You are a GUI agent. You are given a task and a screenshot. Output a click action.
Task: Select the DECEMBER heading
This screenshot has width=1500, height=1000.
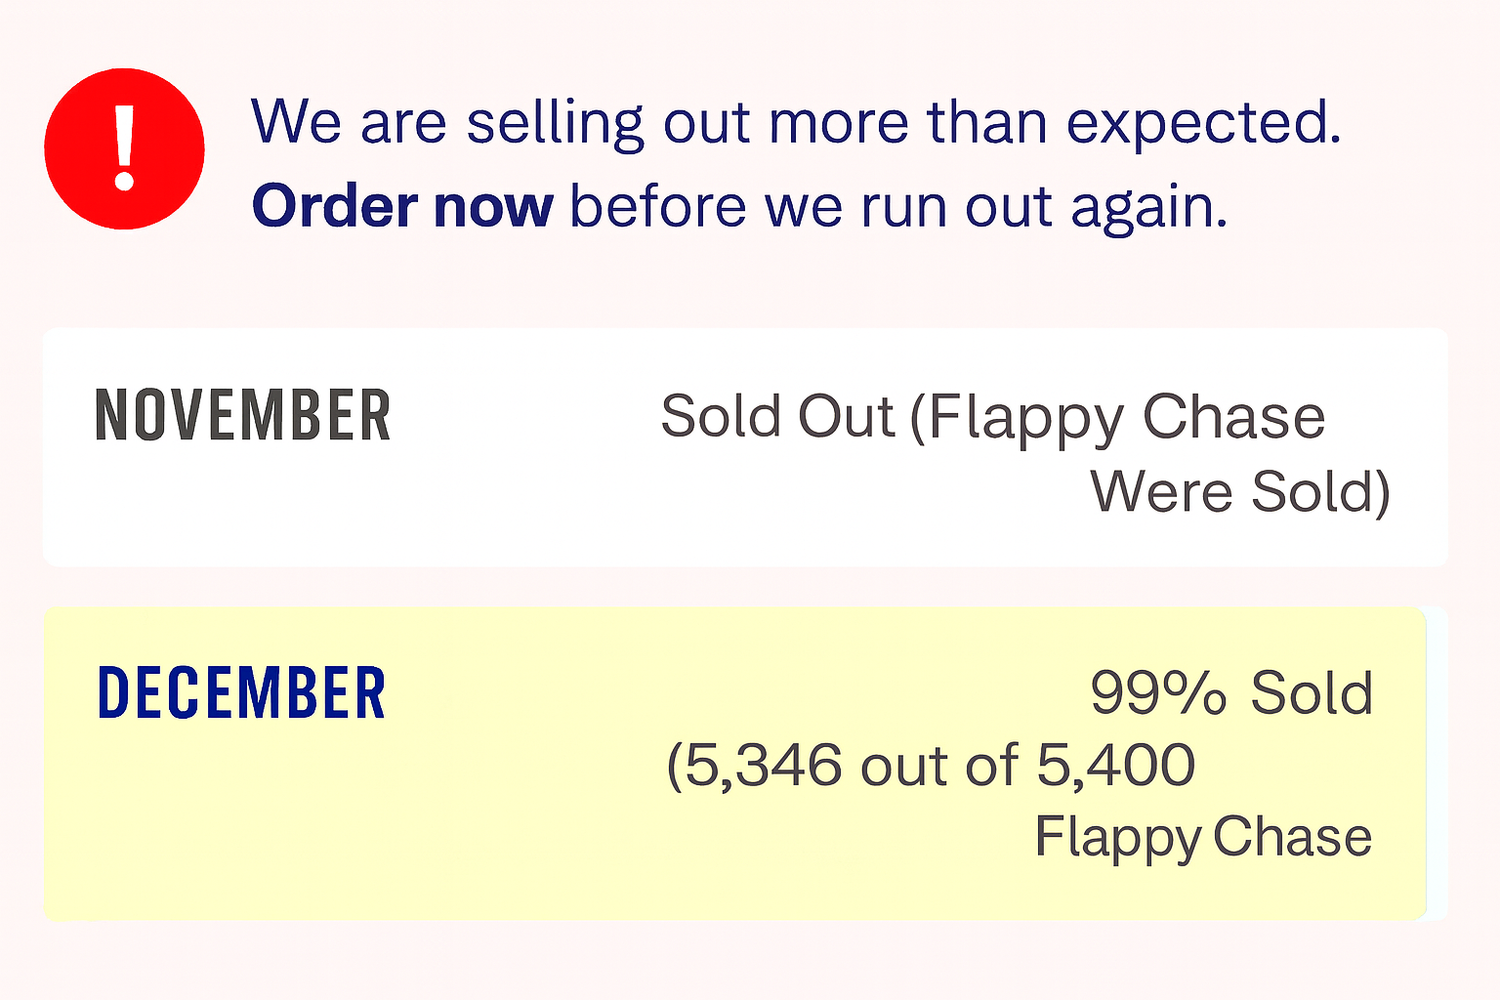(x=241, y=693)
